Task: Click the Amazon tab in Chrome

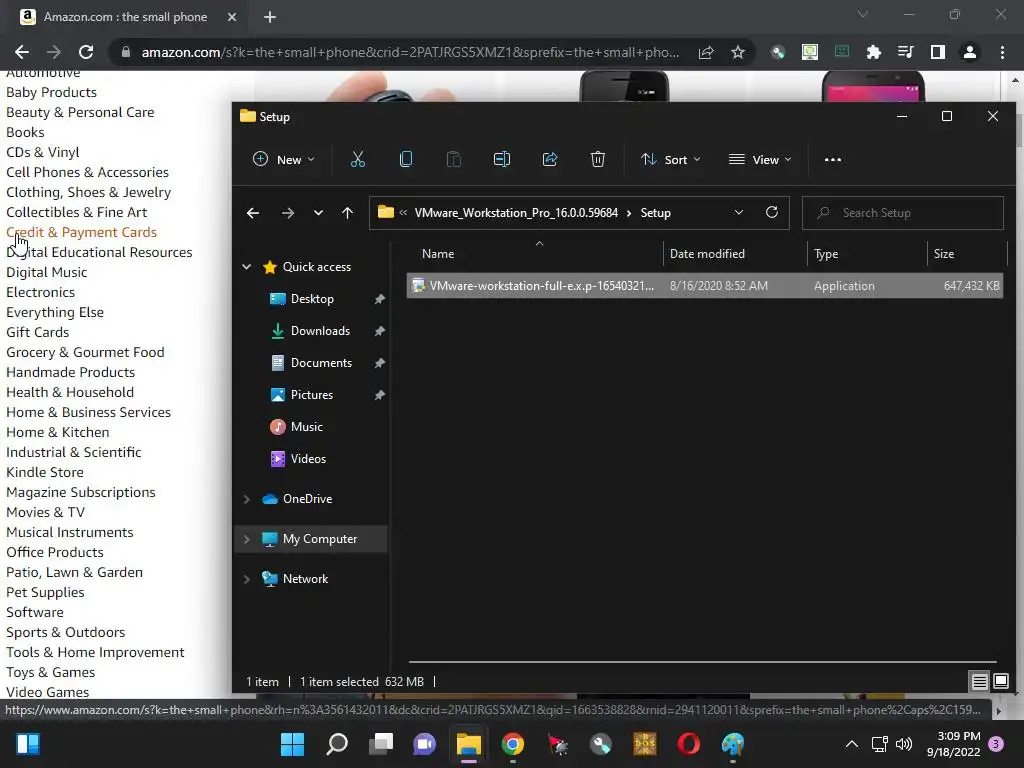Action: pos(124,17)
